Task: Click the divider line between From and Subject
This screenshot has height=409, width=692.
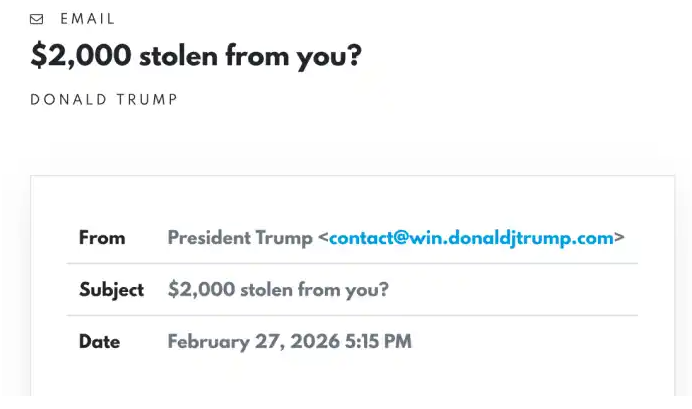Action: 352,264
